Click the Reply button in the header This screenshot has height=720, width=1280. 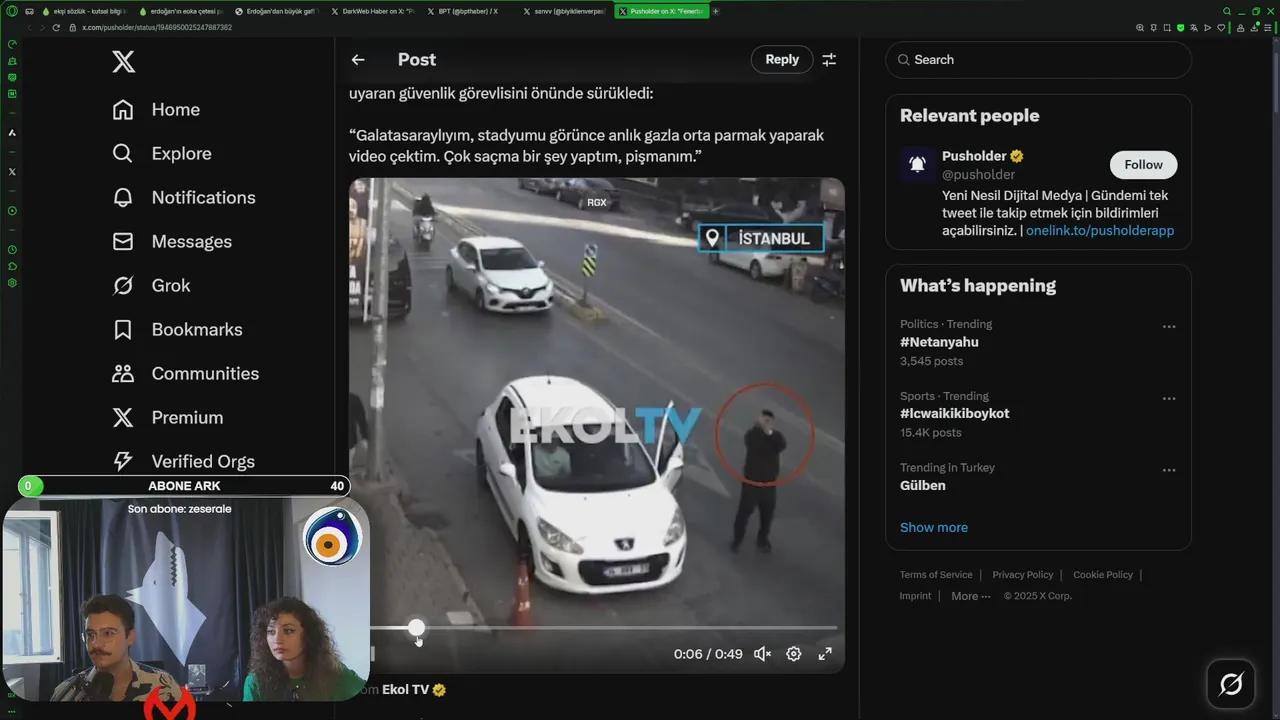click(x=782, y=60)
